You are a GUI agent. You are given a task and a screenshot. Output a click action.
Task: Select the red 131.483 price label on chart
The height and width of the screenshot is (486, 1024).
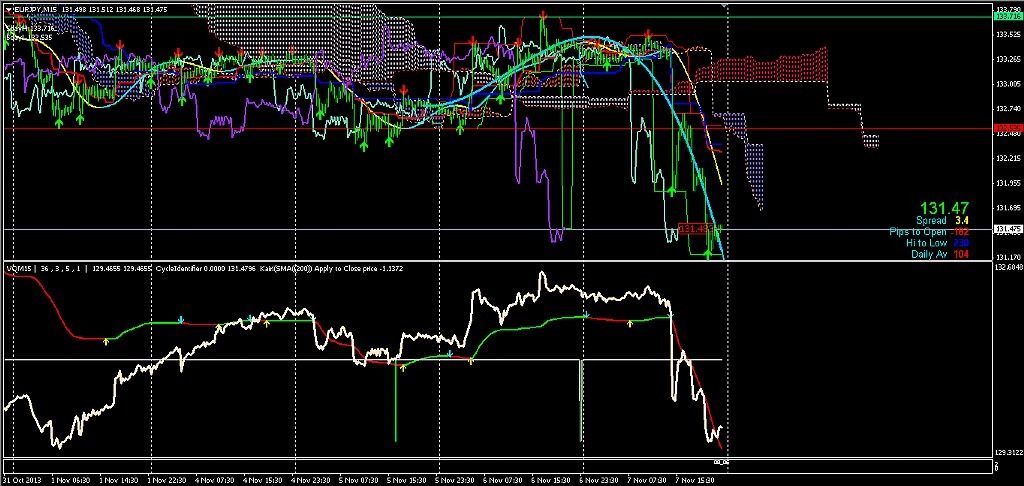695,229
